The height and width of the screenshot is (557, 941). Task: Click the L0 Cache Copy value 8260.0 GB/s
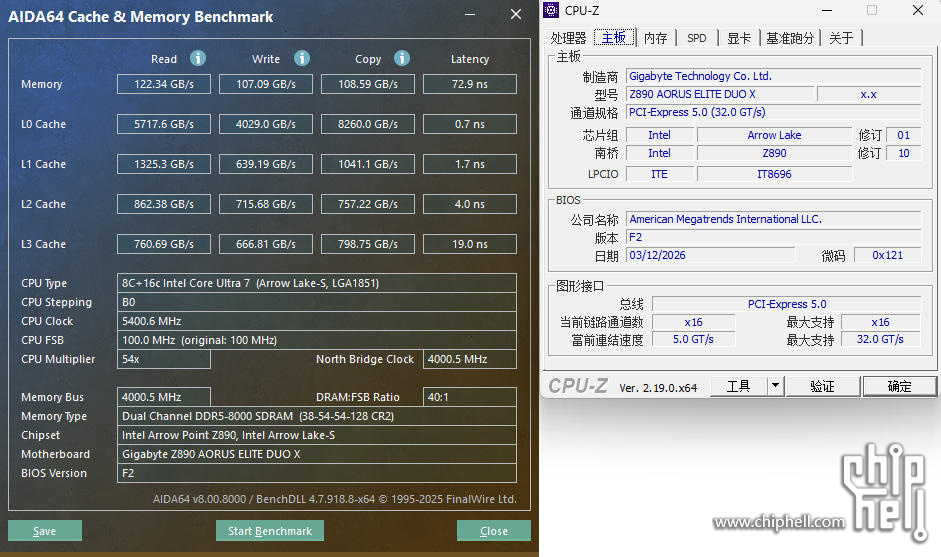point(368,124)
